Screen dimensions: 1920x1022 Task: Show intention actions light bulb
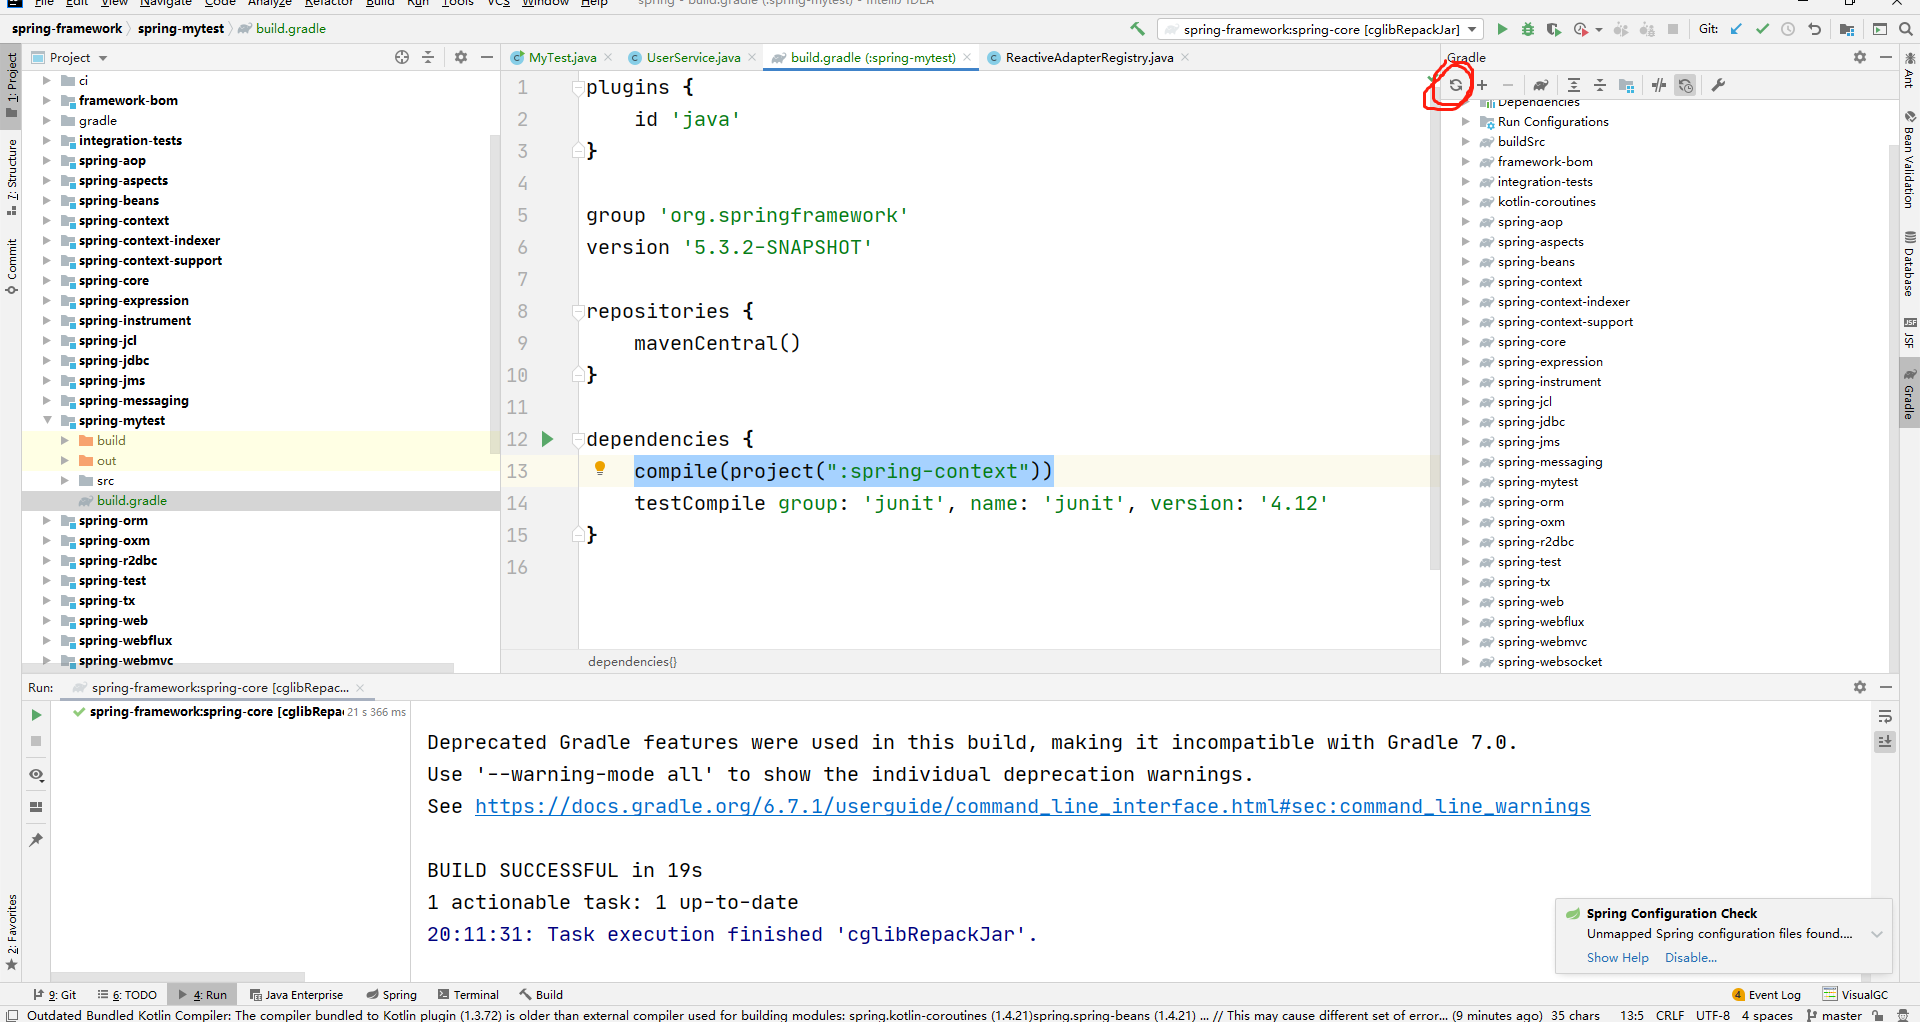pos(600,469)
